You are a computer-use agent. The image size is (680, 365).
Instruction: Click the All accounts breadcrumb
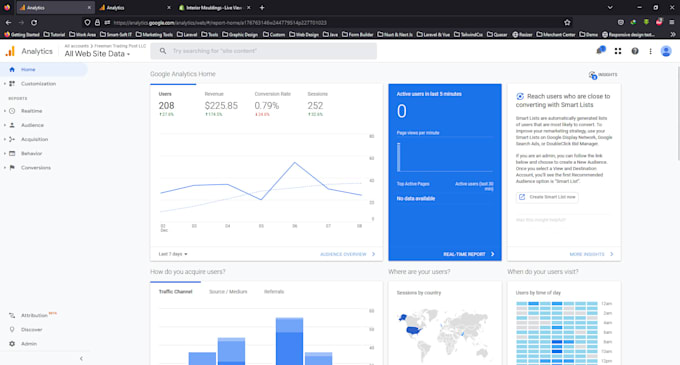(x=76, y=46)
